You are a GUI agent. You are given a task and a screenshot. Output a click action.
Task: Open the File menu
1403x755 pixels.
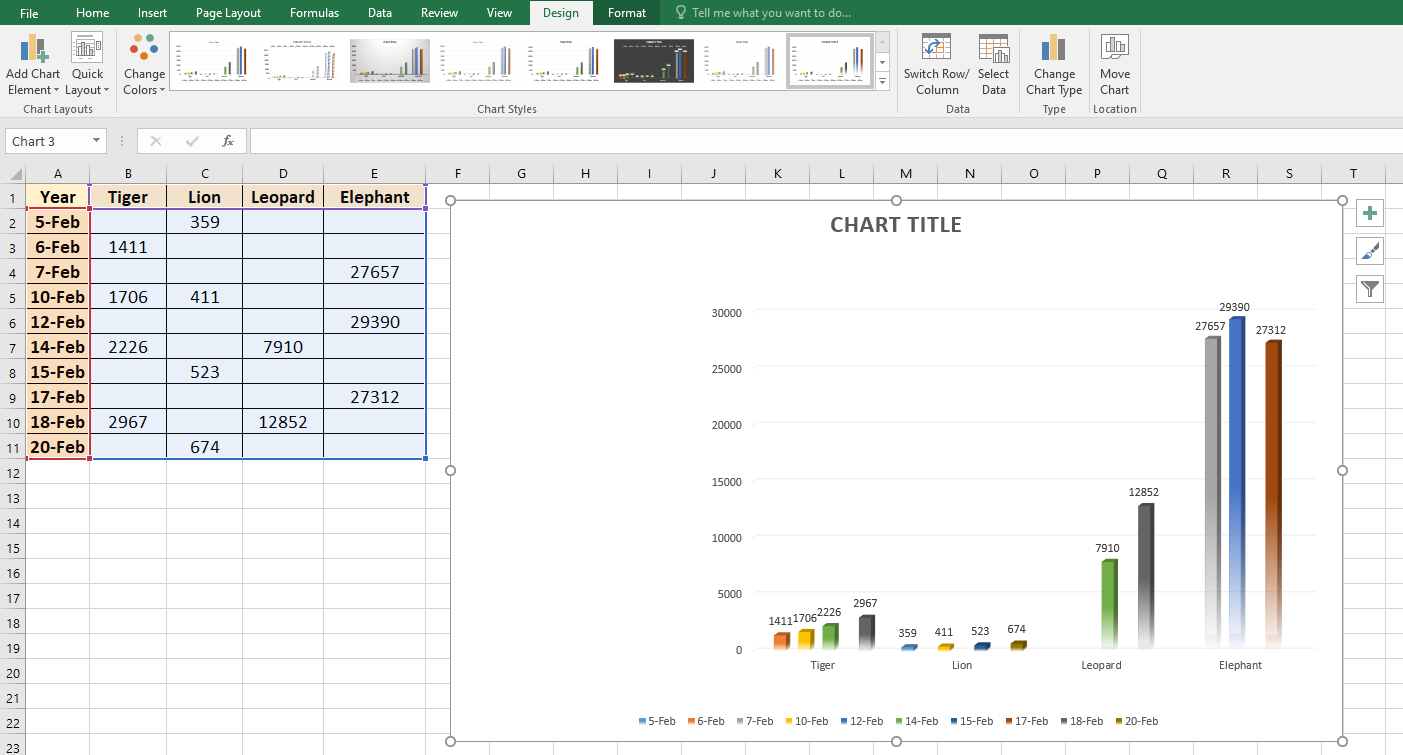pos(29,13)
